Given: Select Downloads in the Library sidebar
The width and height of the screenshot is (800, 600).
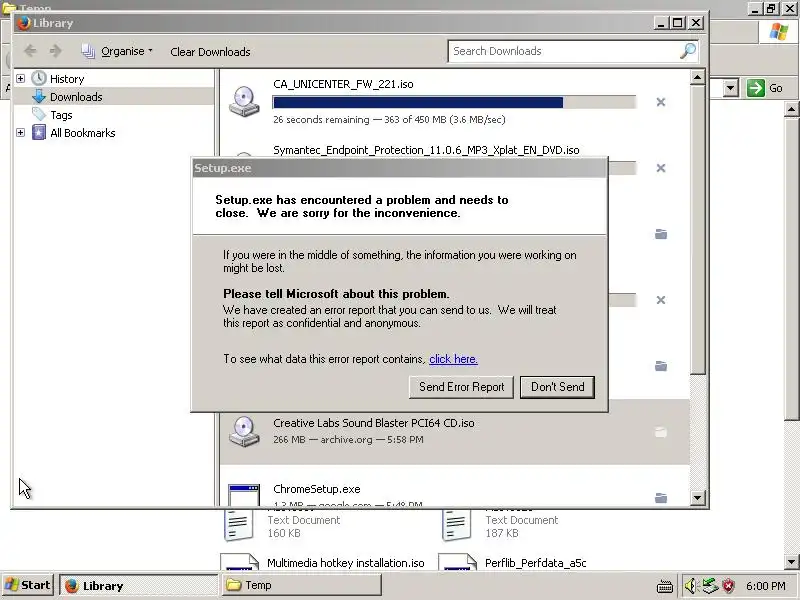Looking at the screenshot, I should (x=76, y=97).
